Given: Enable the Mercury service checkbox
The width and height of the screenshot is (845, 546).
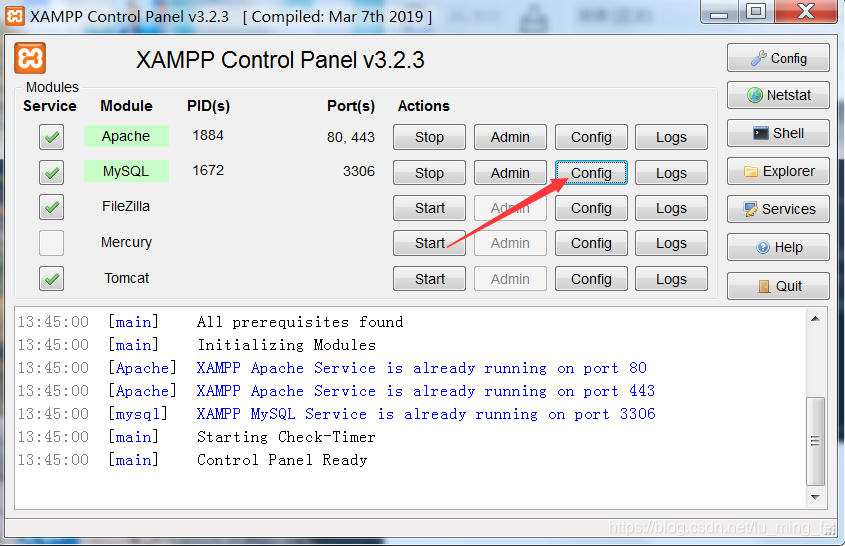Looking at the screenshot, I should [x=51, y=243].
